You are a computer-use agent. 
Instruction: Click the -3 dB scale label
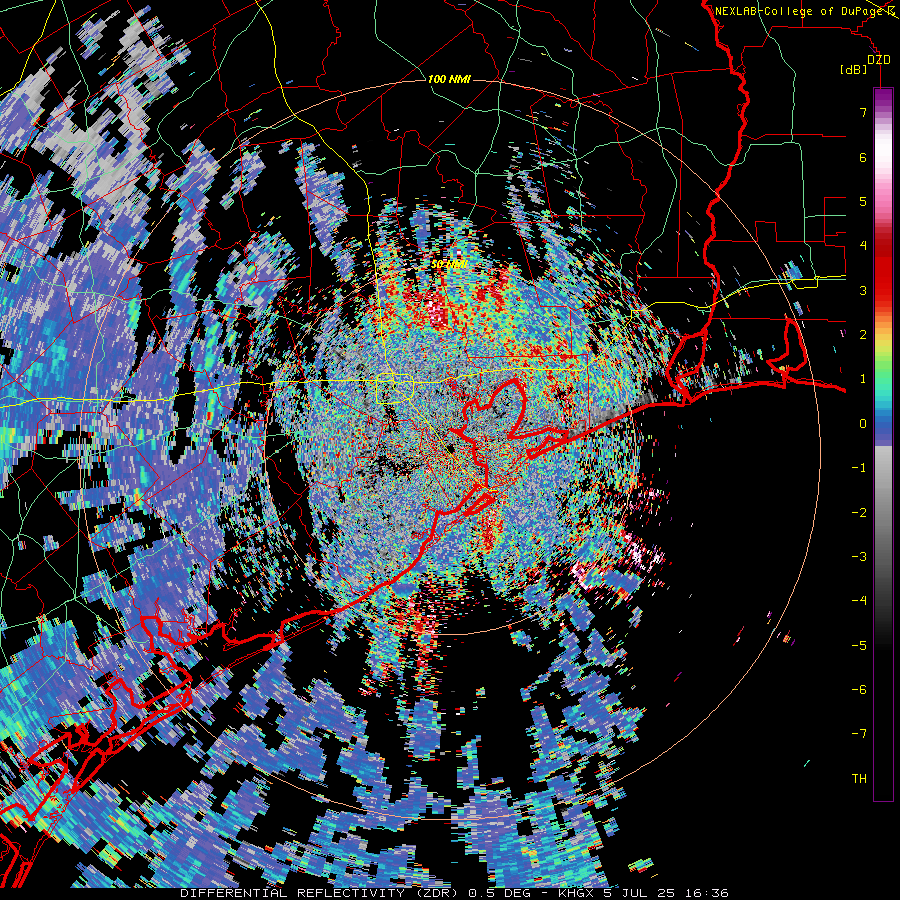pos(859,557)
